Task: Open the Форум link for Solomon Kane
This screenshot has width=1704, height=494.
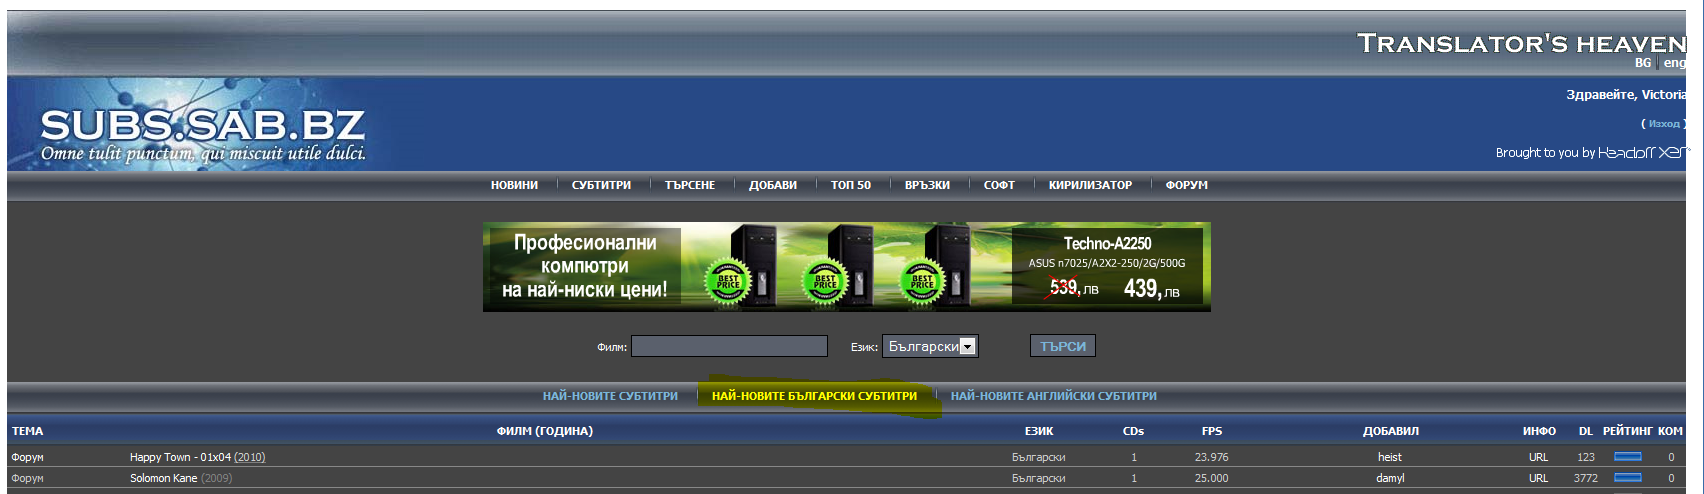Action: (x=27, y=478)
